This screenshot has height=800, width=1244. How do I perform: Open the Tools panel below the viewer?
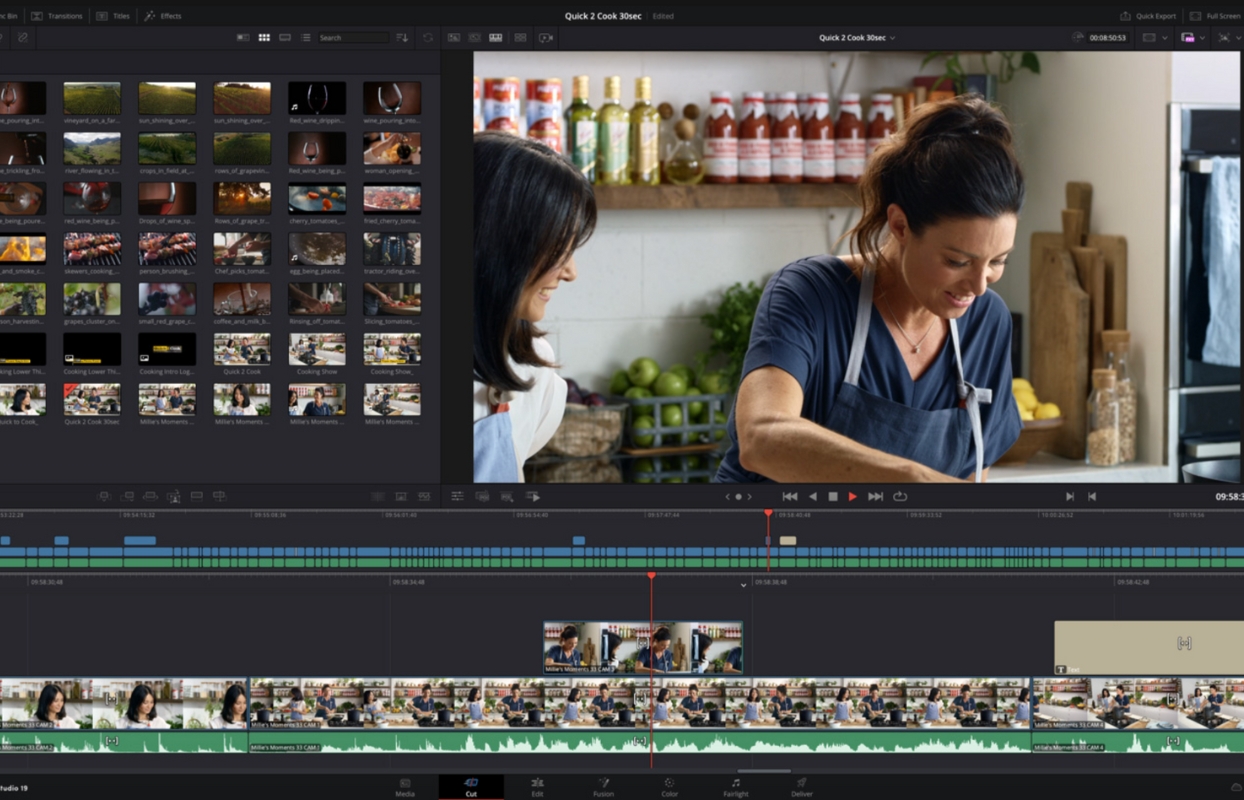click(456, 496)
